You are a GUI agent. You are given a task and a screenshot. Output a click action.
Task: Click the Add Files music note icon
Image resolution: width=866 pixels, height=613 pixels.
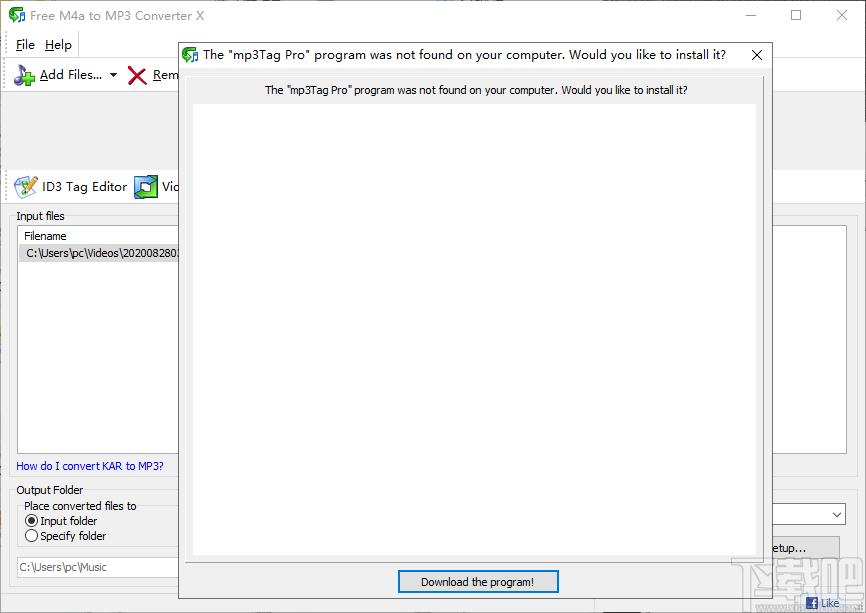click(24, 75)
